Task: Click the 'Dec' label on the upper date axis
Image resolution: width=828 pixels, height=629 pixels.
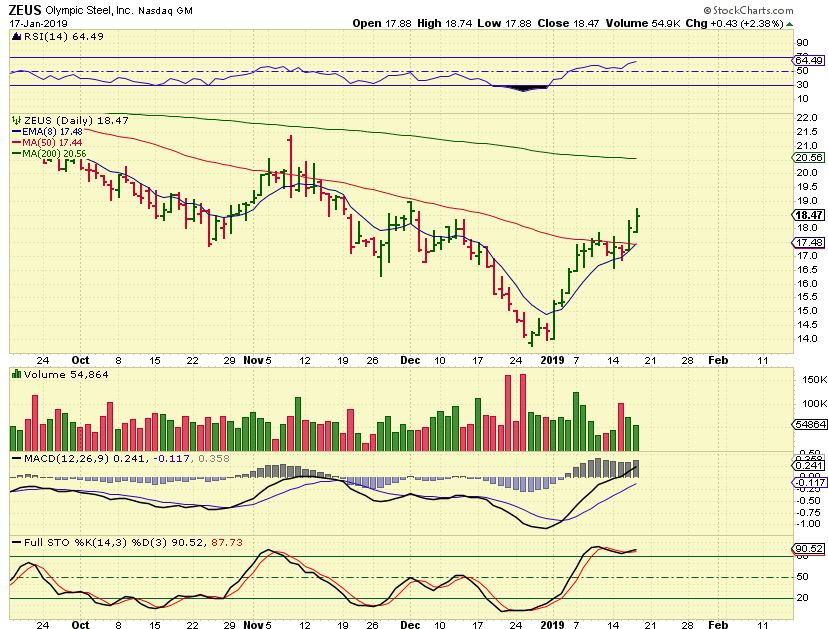Action: (410, 360)
